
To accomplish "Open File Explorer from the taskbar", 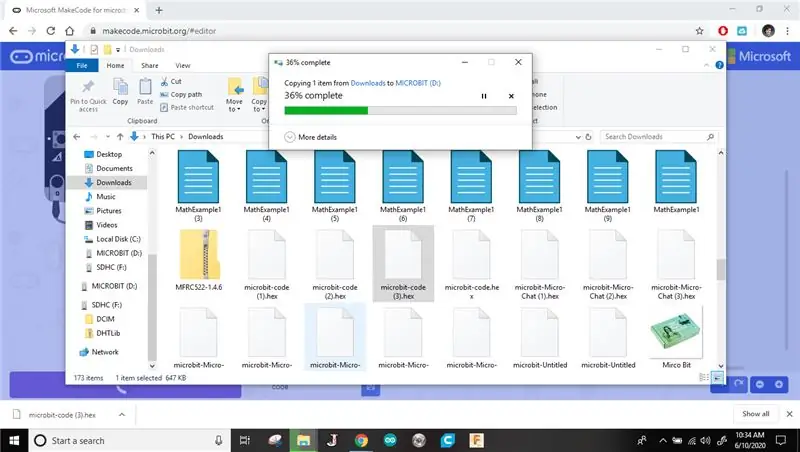I will click(x=304, y=440).
